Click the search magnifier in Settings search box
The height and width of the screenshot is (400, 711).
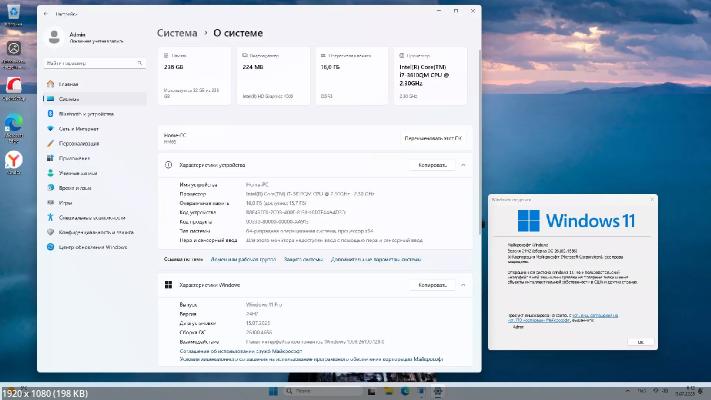point(140,63)
